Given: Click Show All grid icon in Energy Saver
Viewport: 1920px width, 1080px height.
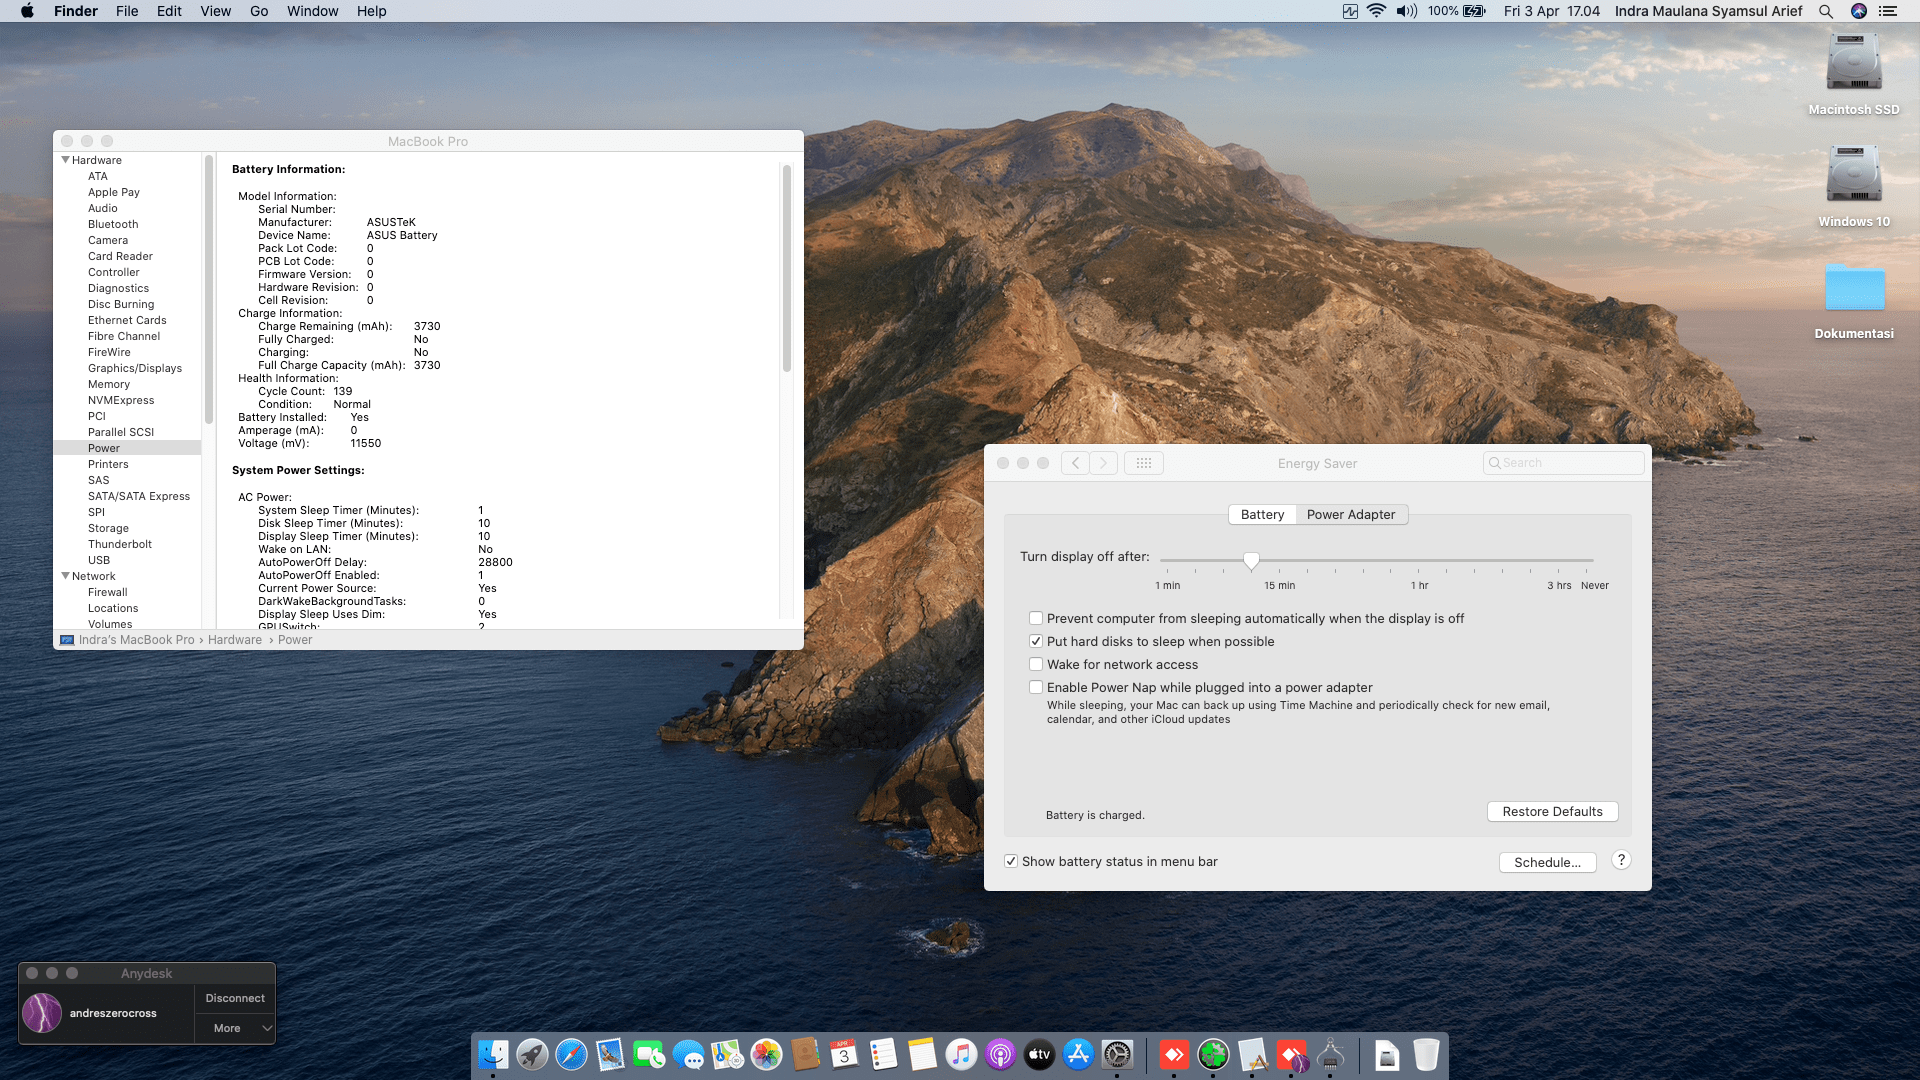Looking at the screenshot, I should (x=1144, y=463).
